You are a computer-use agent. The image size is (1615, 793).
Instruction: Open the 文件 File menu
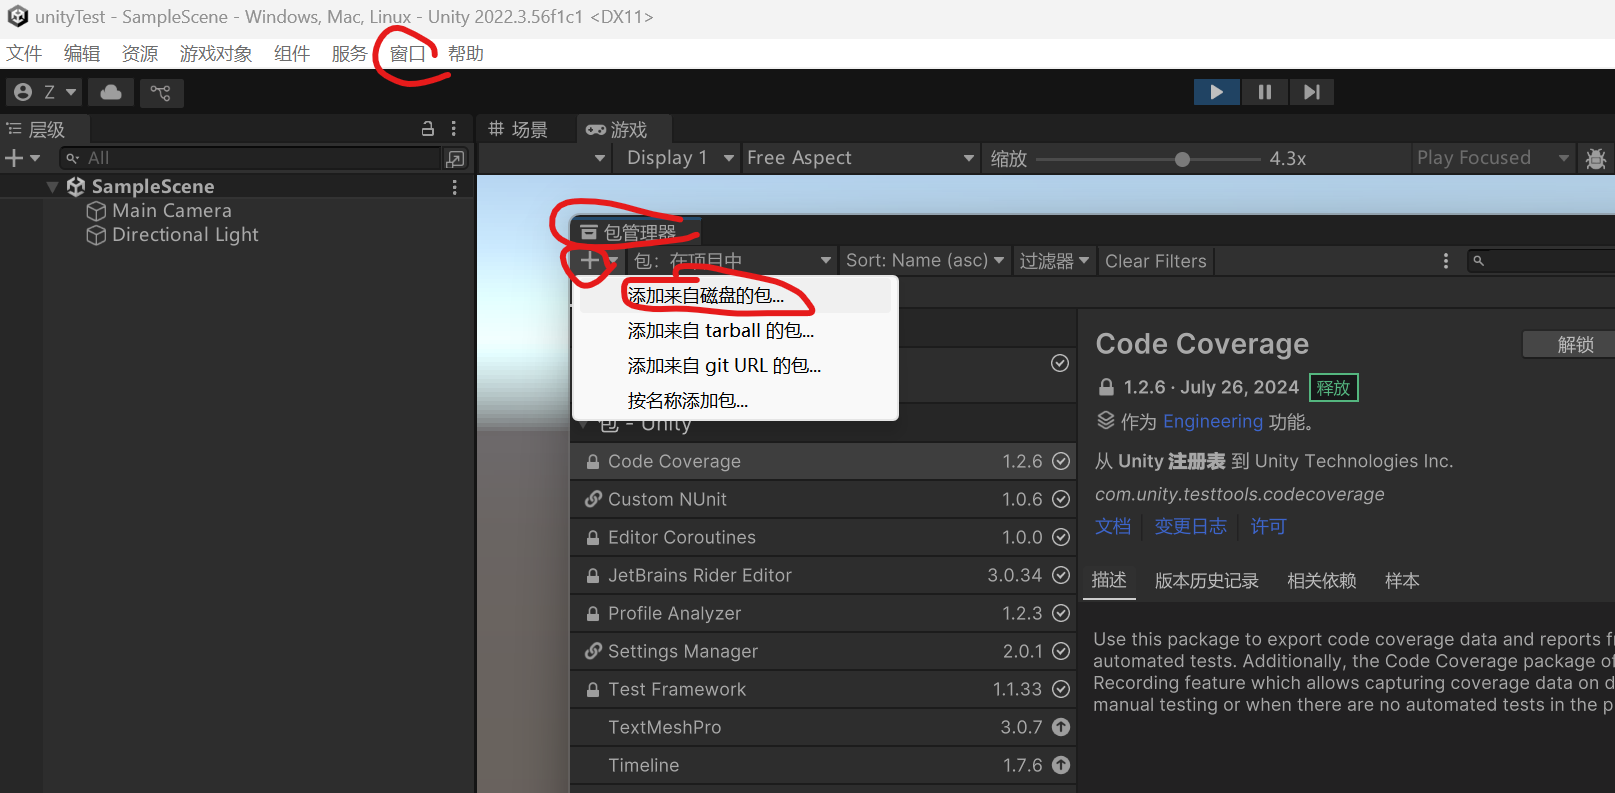(x=24, y=54)
